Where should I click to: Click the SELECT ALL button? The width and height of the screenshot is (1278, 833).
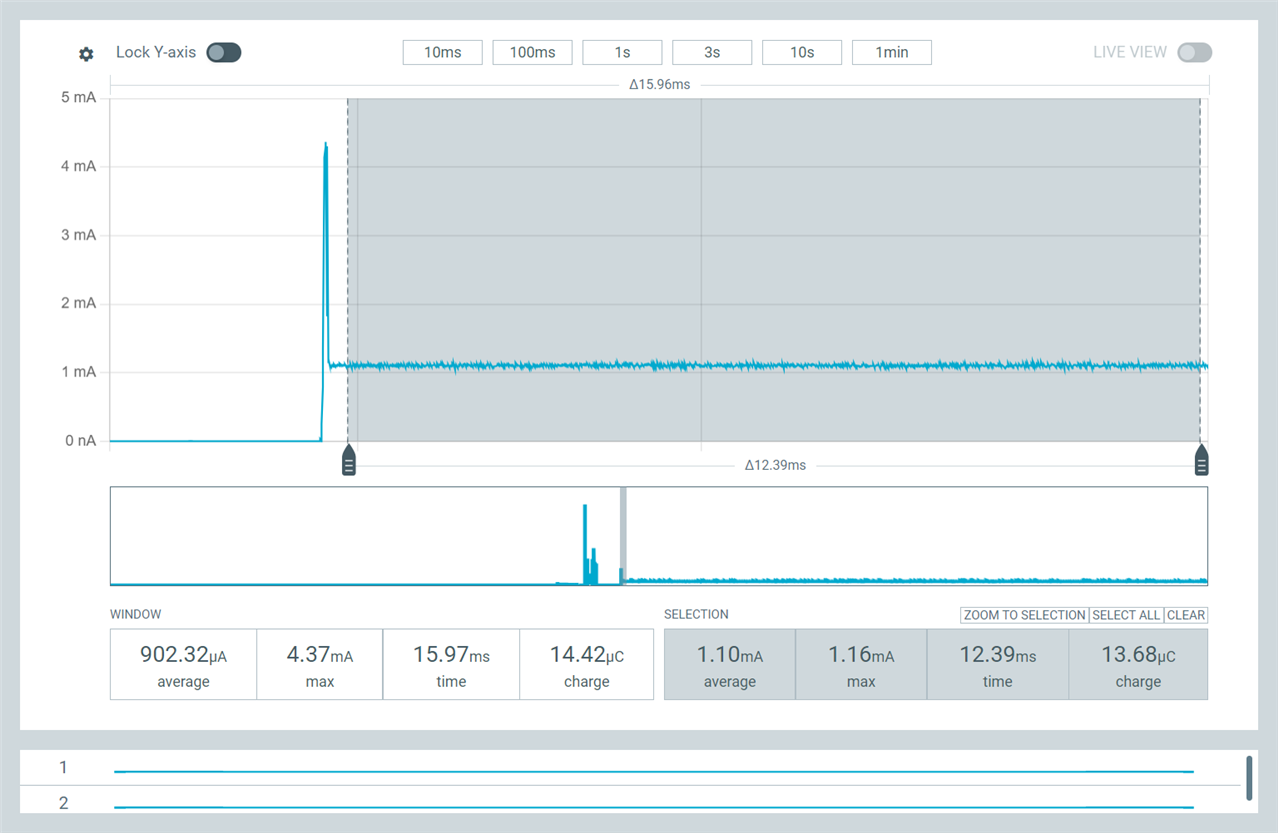click(x=1125, y=615)
